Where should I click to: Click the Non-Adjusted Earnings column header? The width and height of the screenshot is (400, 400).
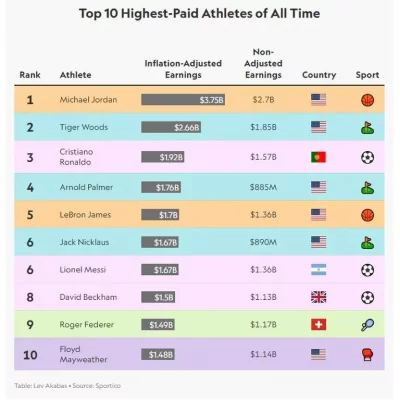click(263, 63)
